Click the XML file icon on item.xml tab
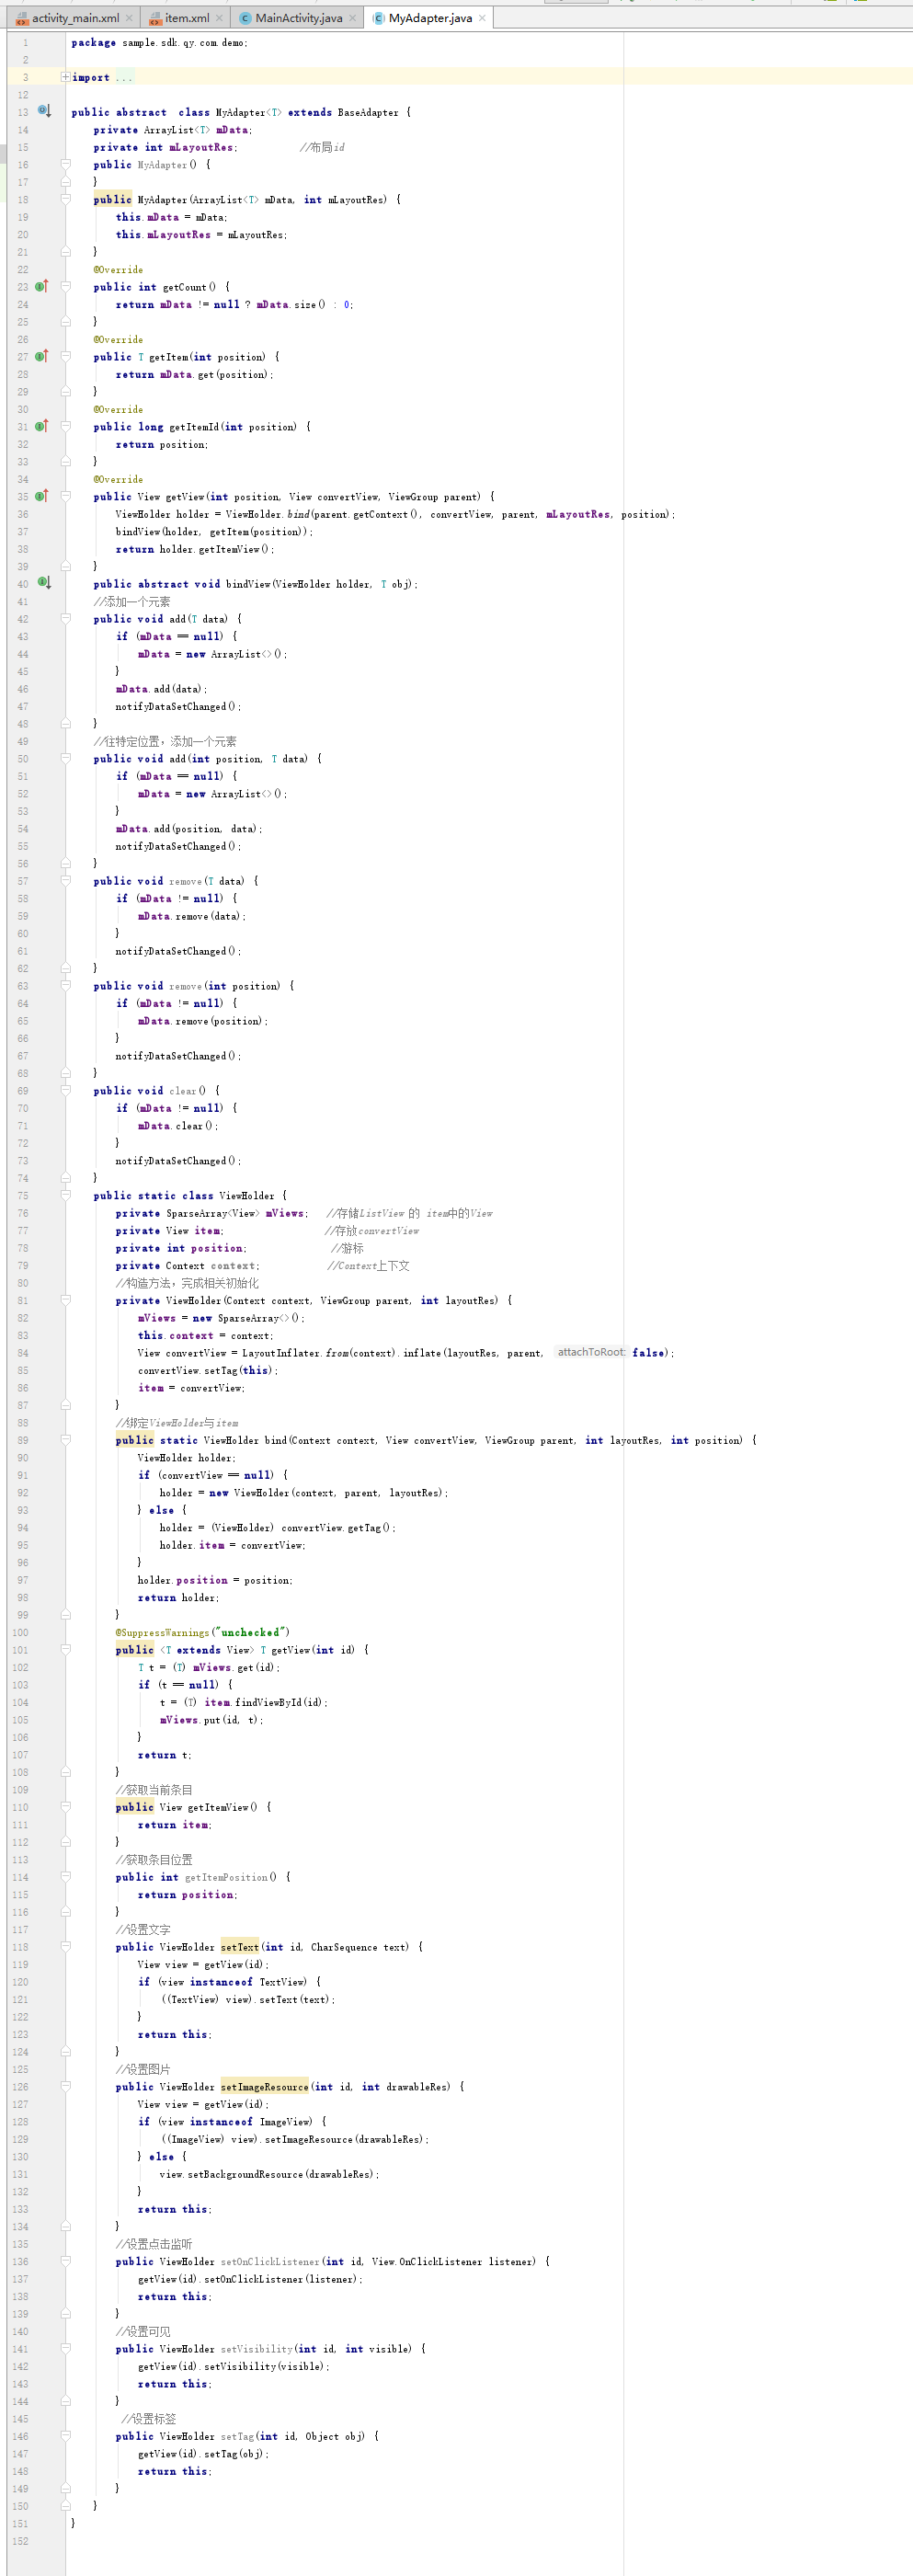 pos(155,18)
